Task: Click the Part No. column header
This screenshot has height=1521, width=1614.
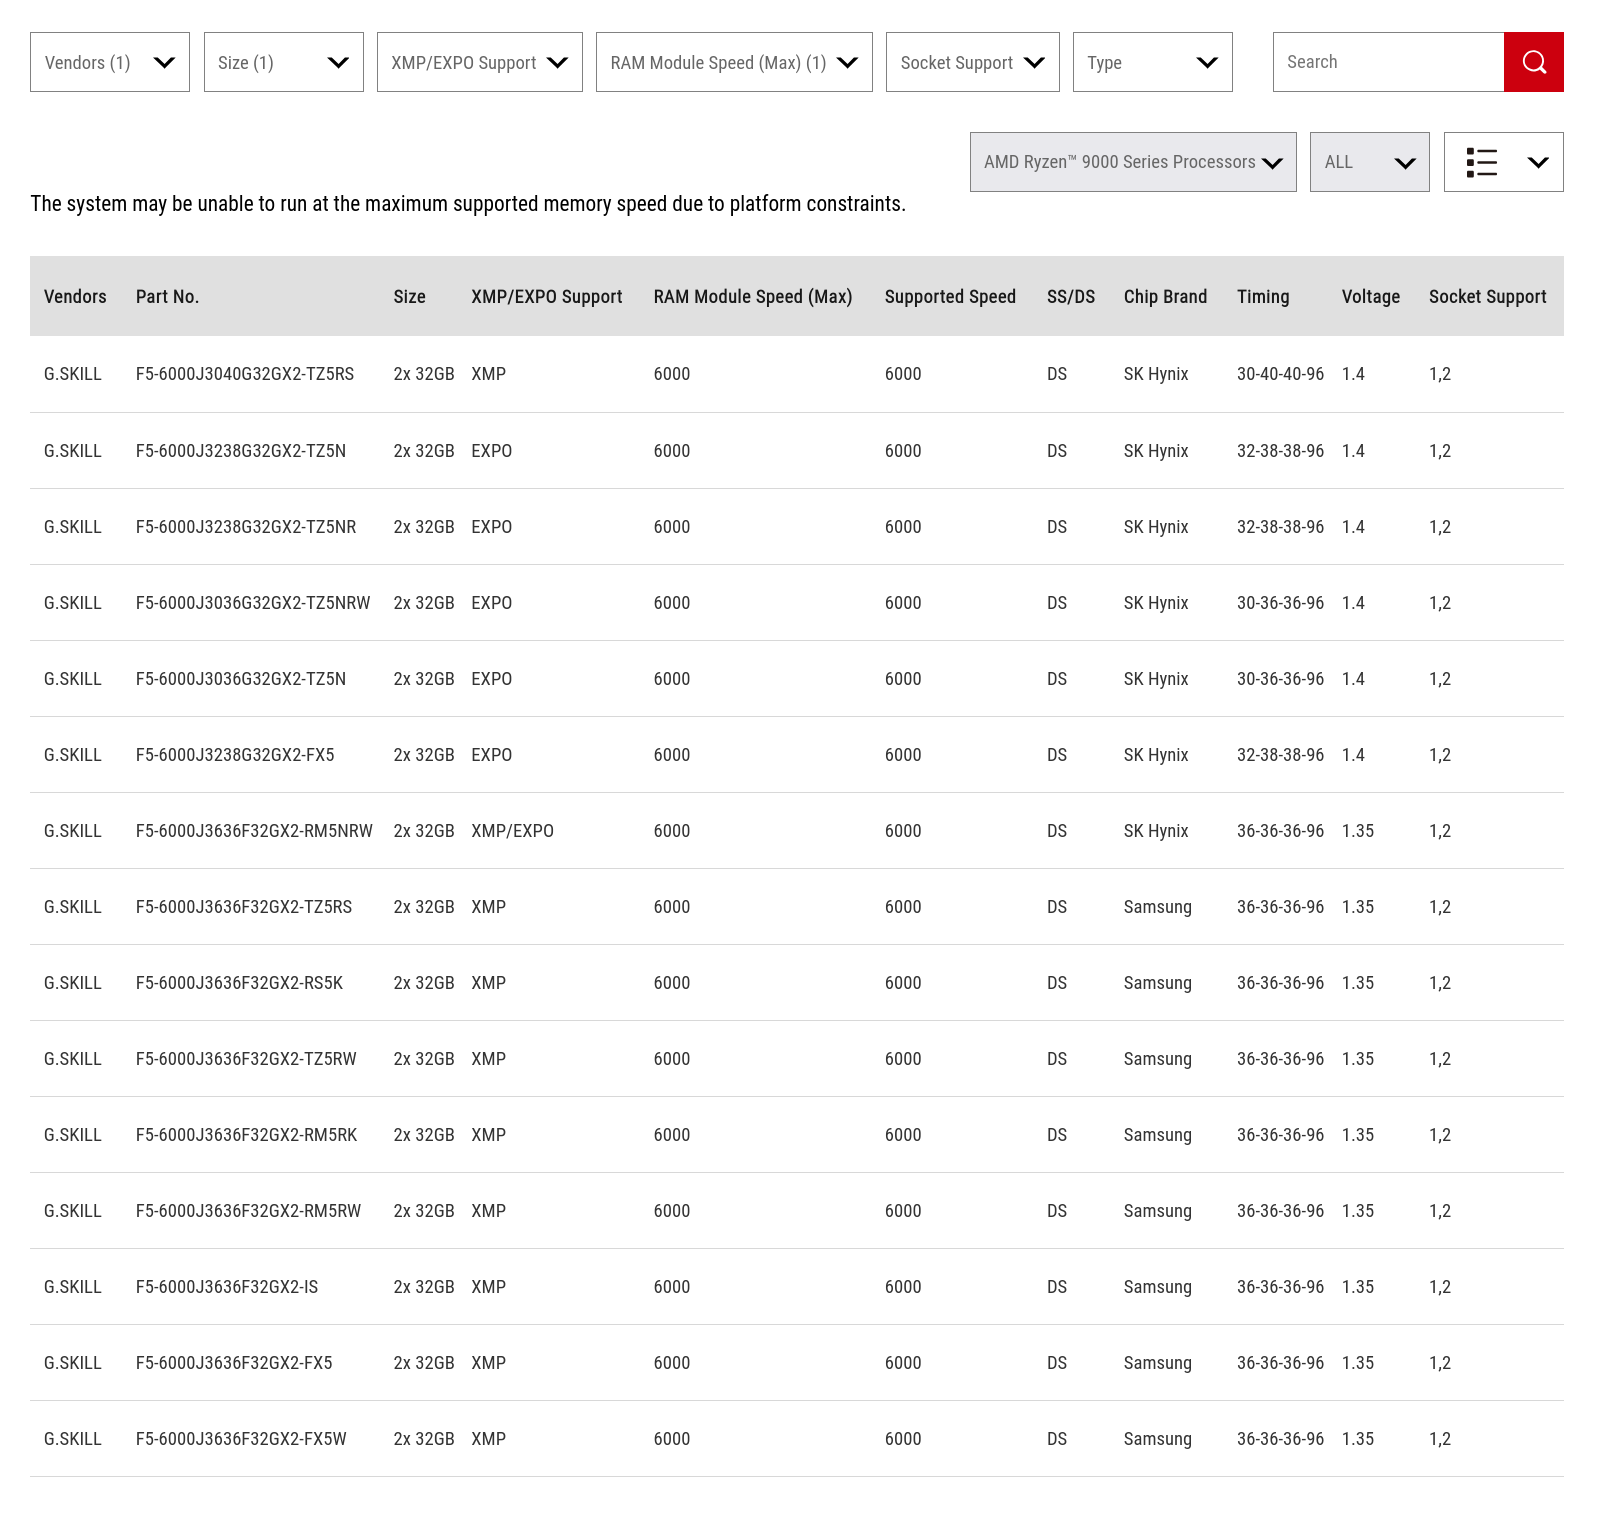Action: click(x=167, y=297)
